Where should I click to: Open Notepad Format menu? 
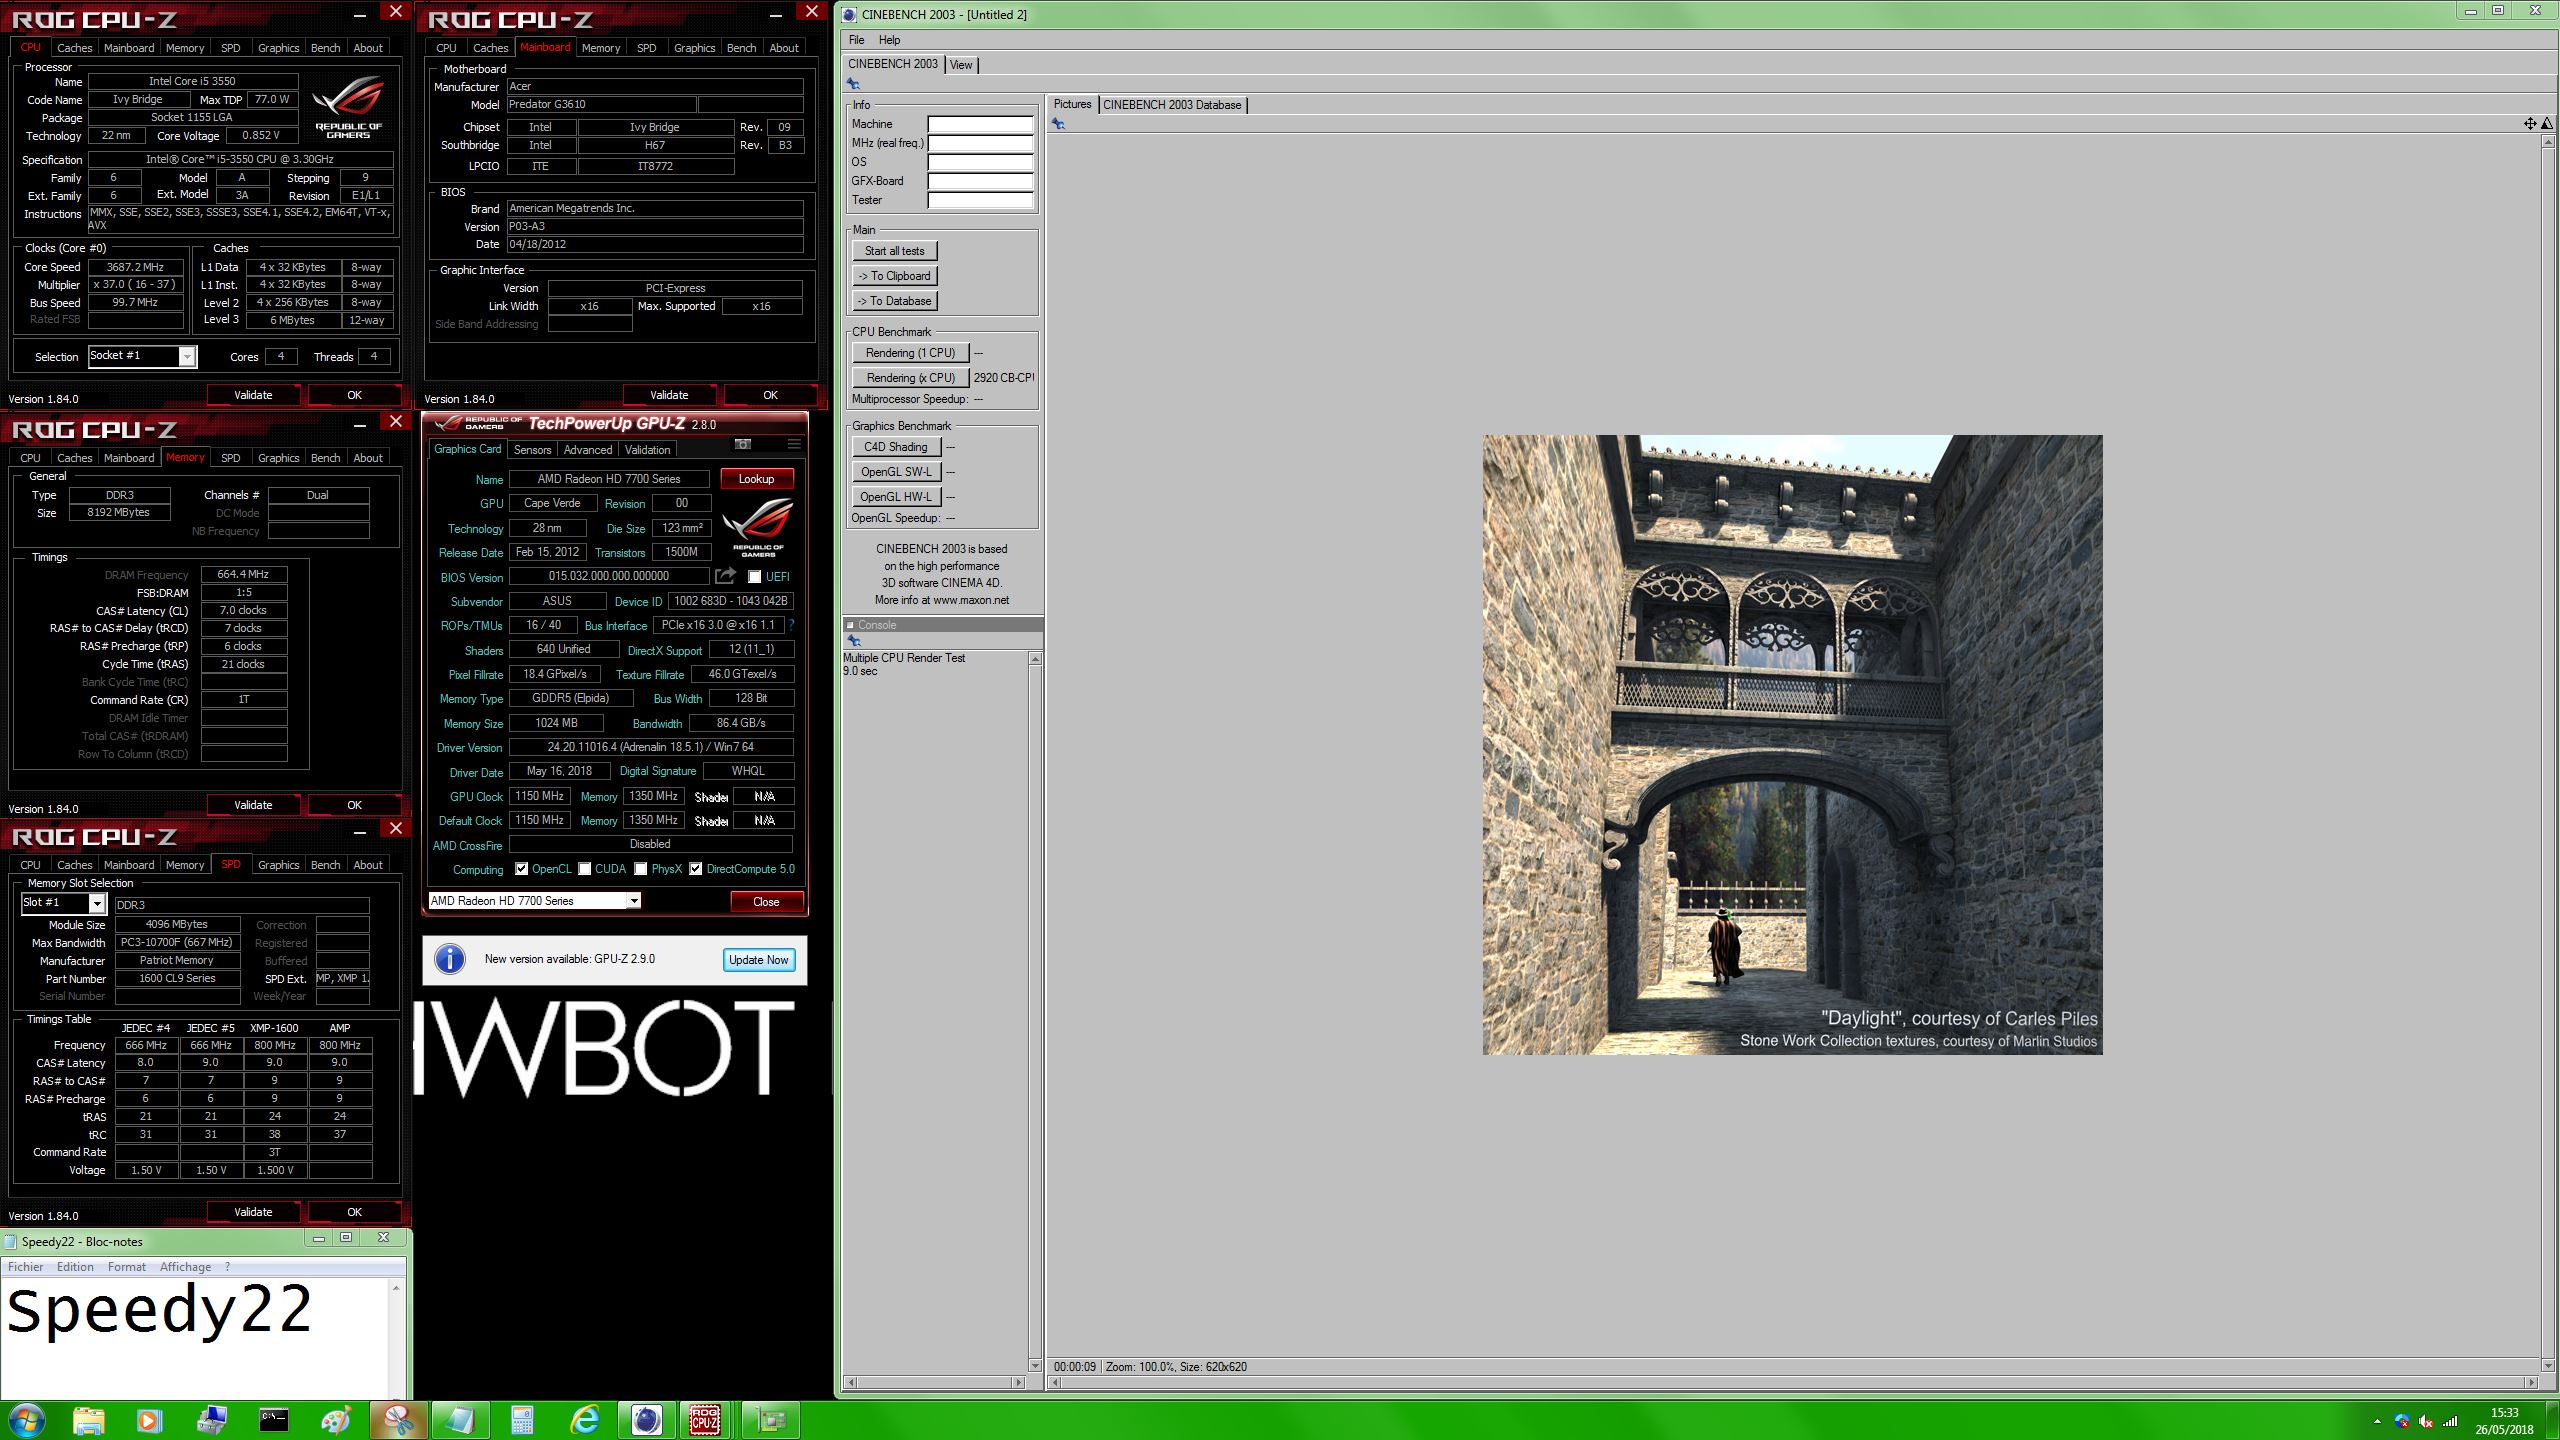pos(127,1267)
